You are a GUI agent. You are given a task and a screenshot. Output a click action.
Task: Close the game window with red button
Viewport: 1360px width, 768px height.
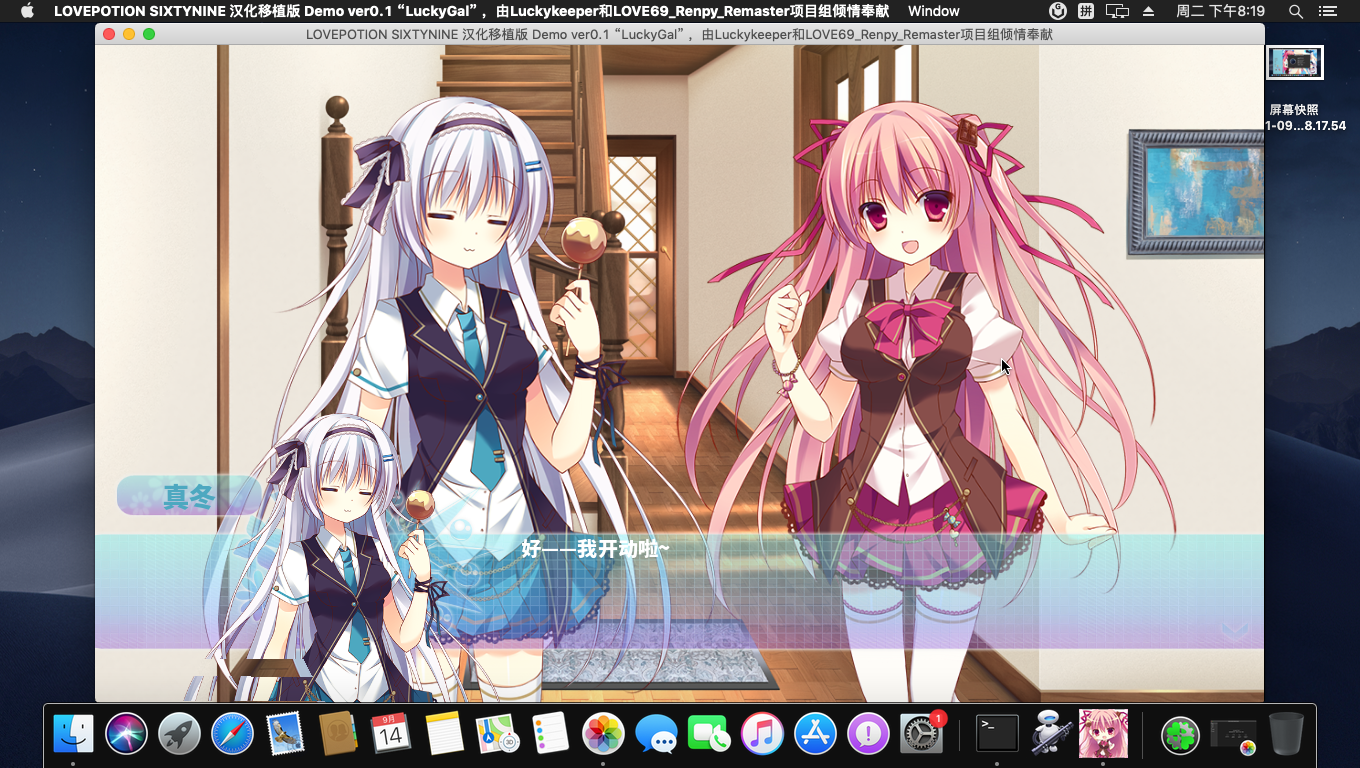[109, 34]
